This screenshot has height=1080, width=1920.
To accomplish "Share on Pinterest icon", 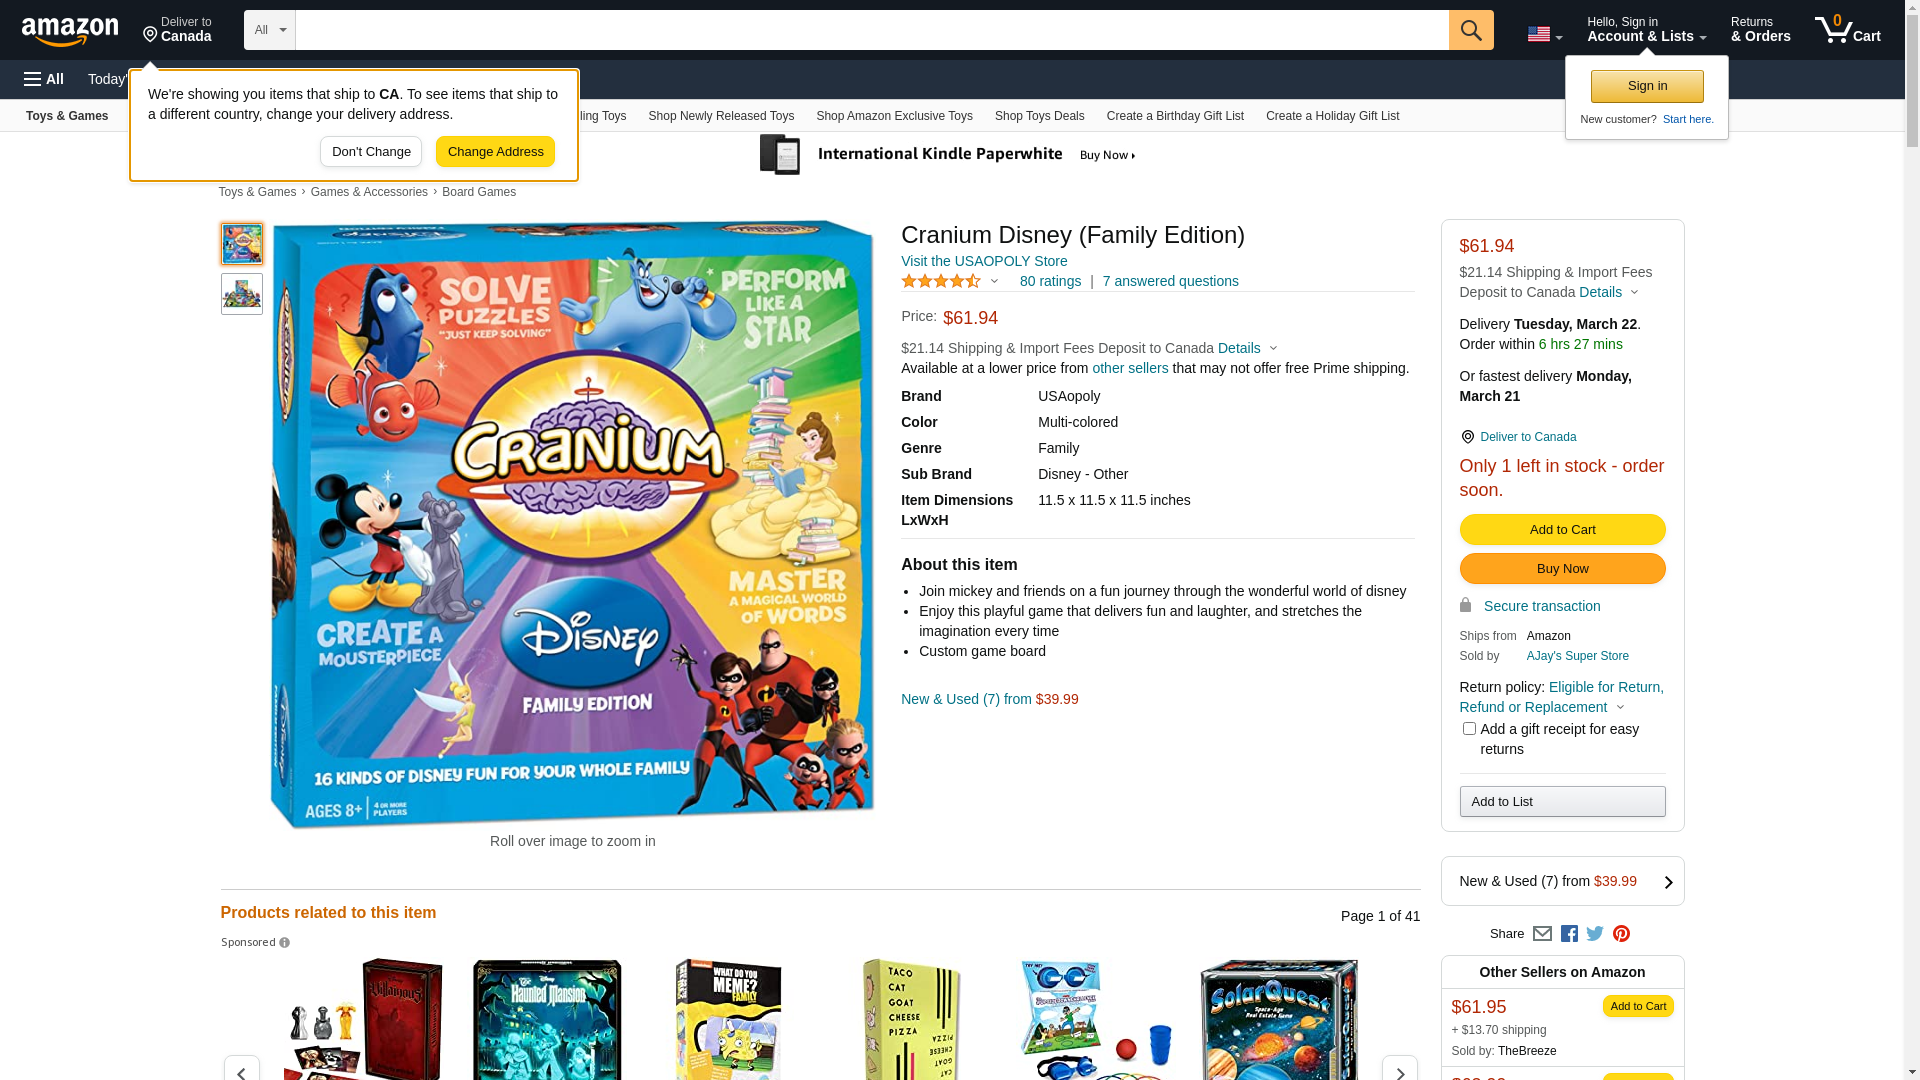I will (x=1621, y=934).
